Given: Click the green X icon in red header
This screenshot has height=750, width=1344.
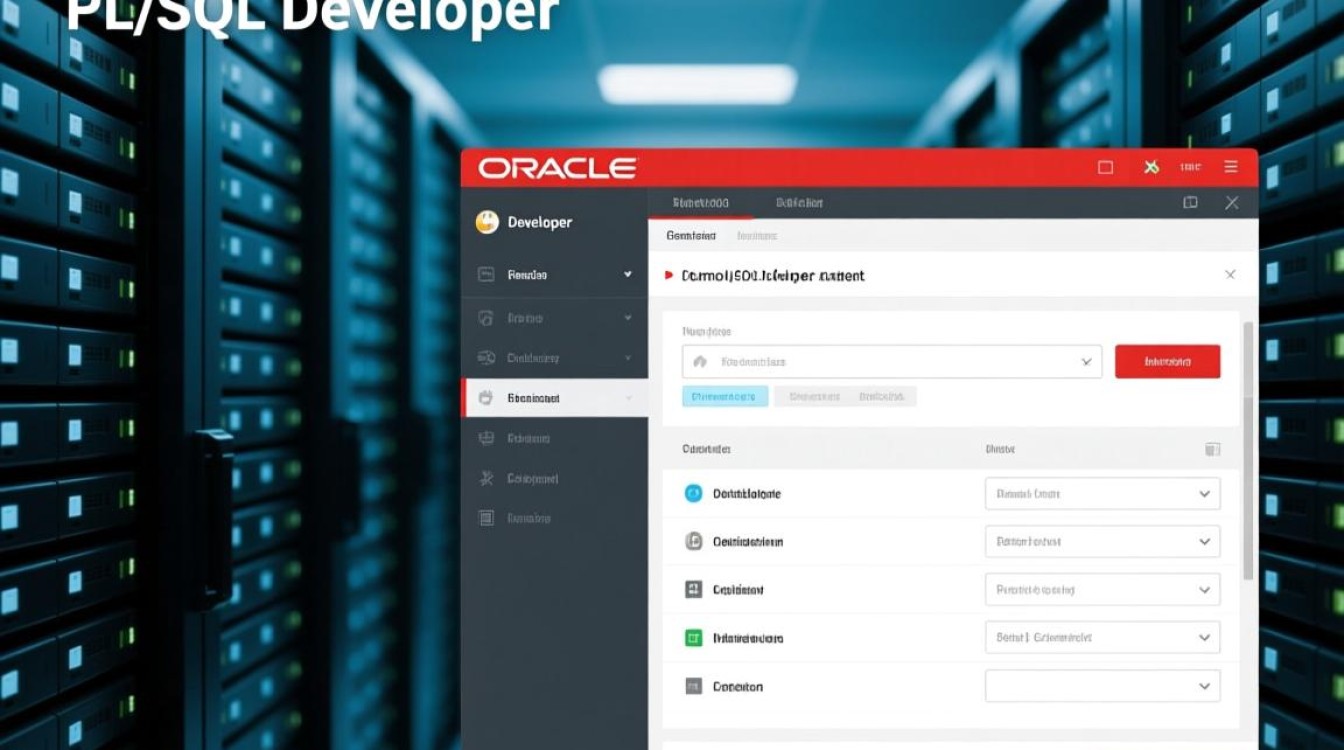Looking at the screenshot, I should (1151, 167).
